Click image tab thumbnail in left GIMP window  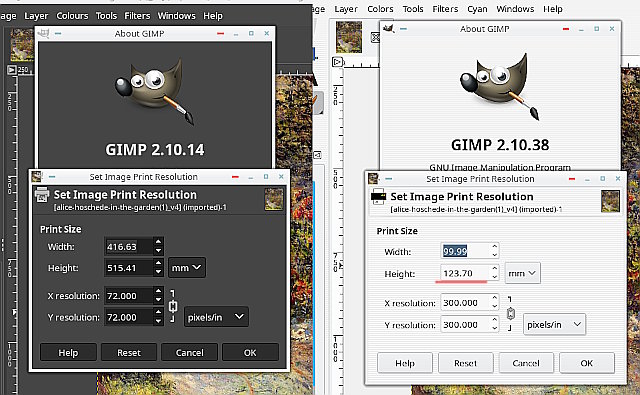point(22,45)
